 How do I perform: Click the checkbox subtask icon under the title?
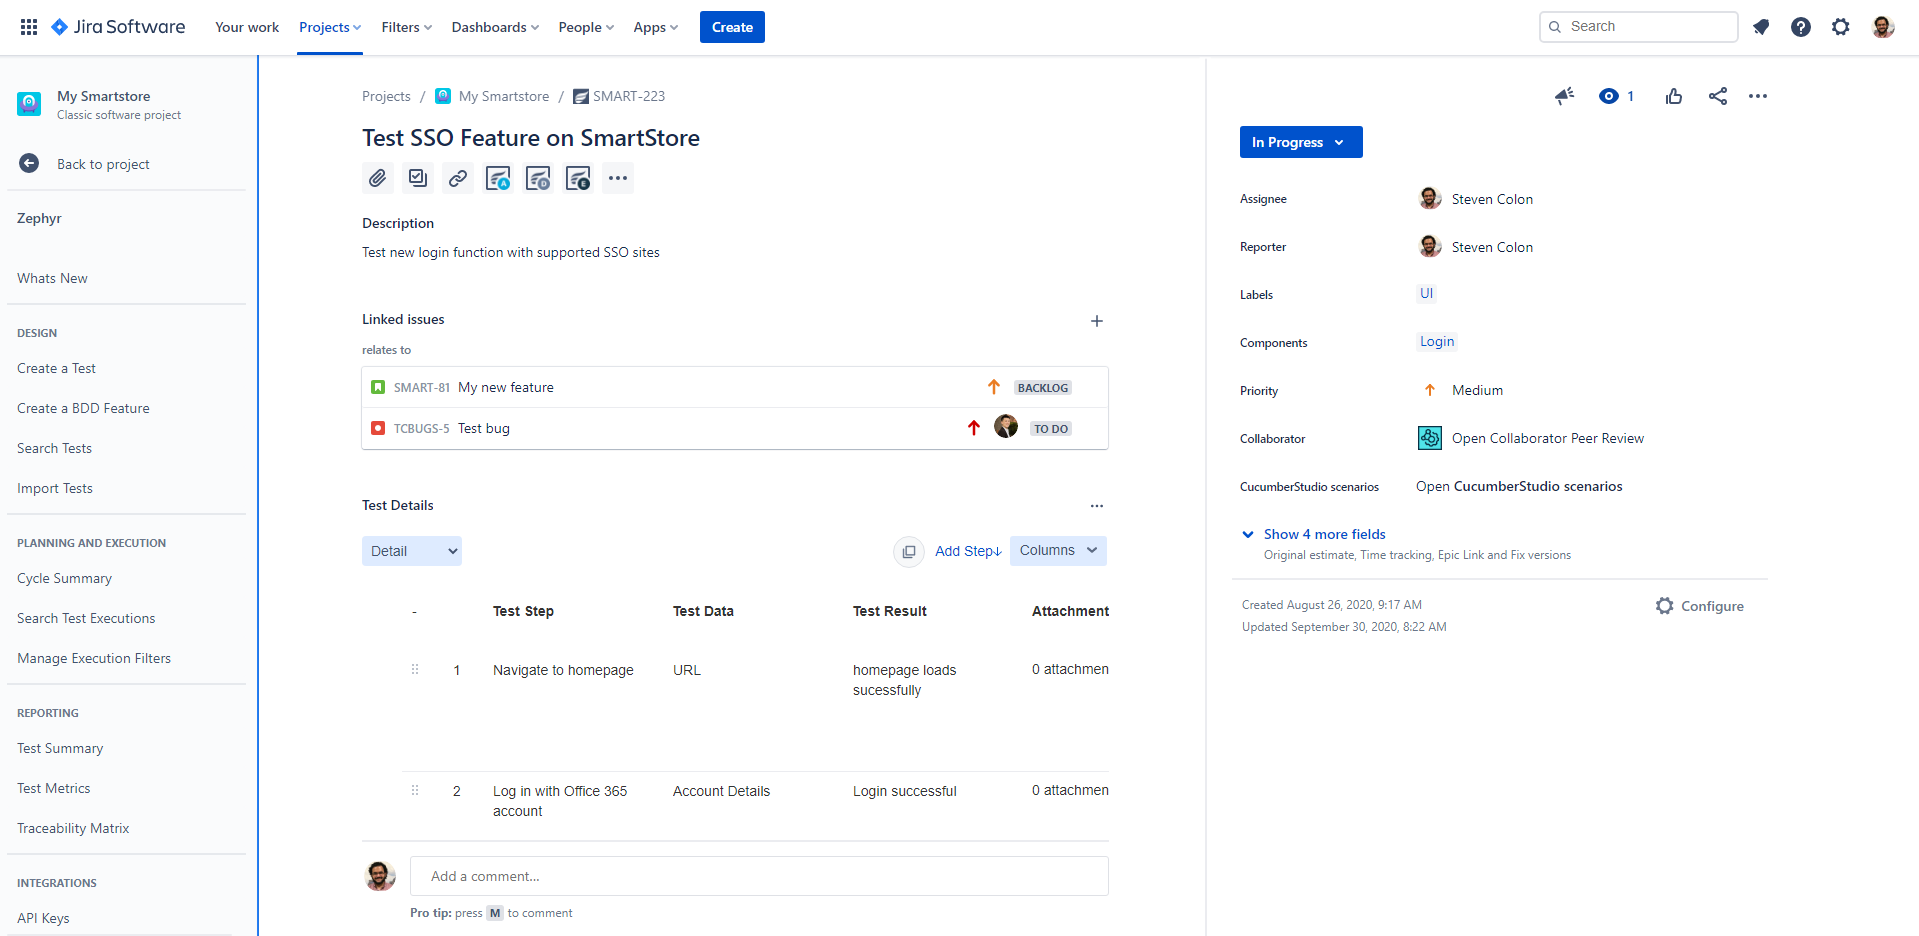pos(417,178)
